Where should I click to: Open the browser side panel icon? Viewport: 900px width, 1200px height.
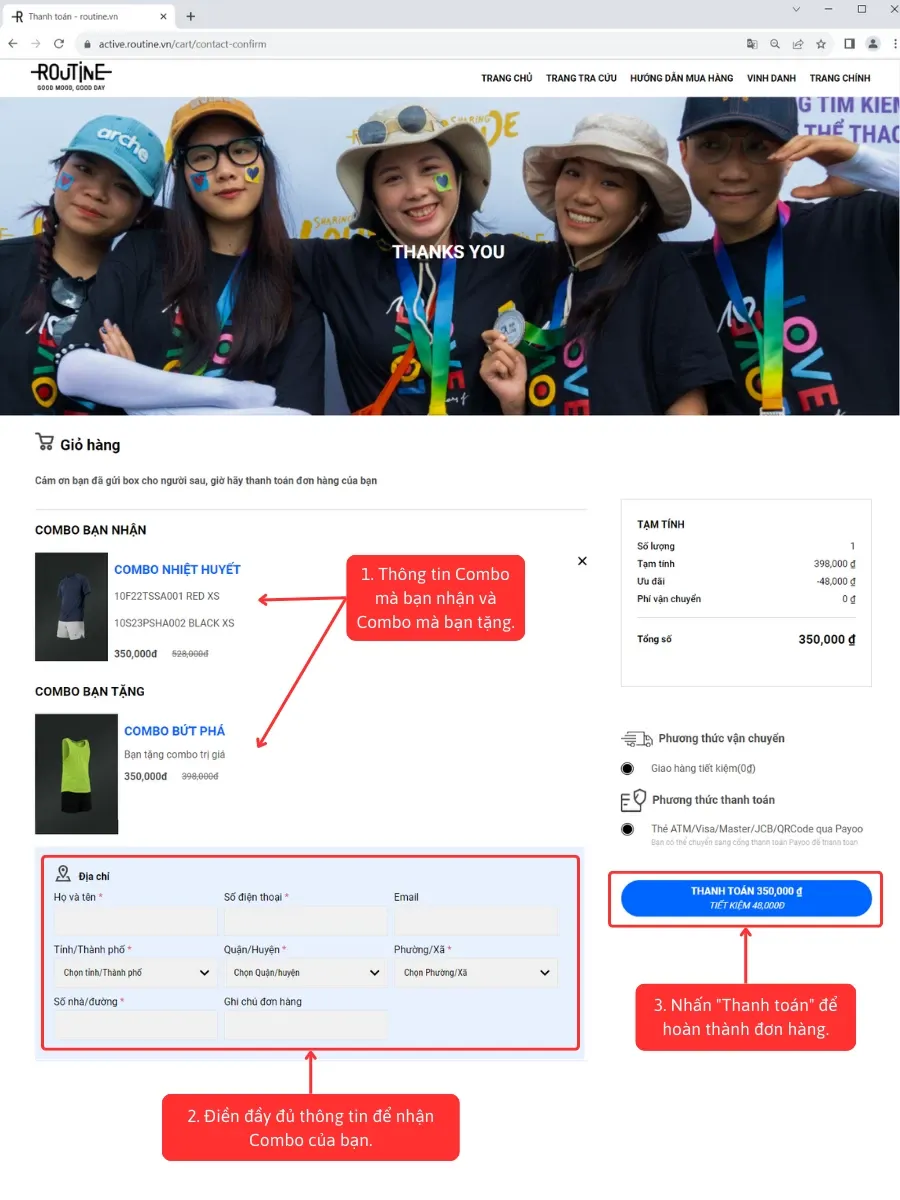coord(849,44)
